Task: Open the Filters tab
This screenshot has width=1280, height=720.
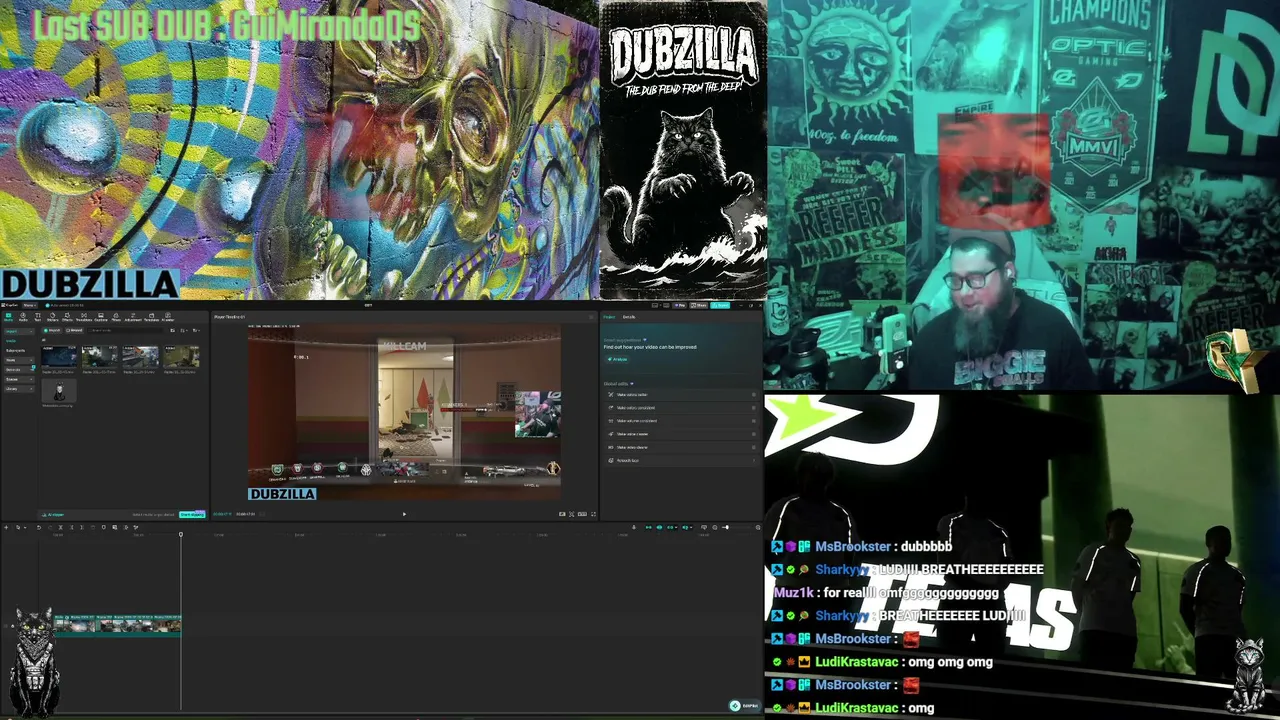Action: click(x=116, y=317)
